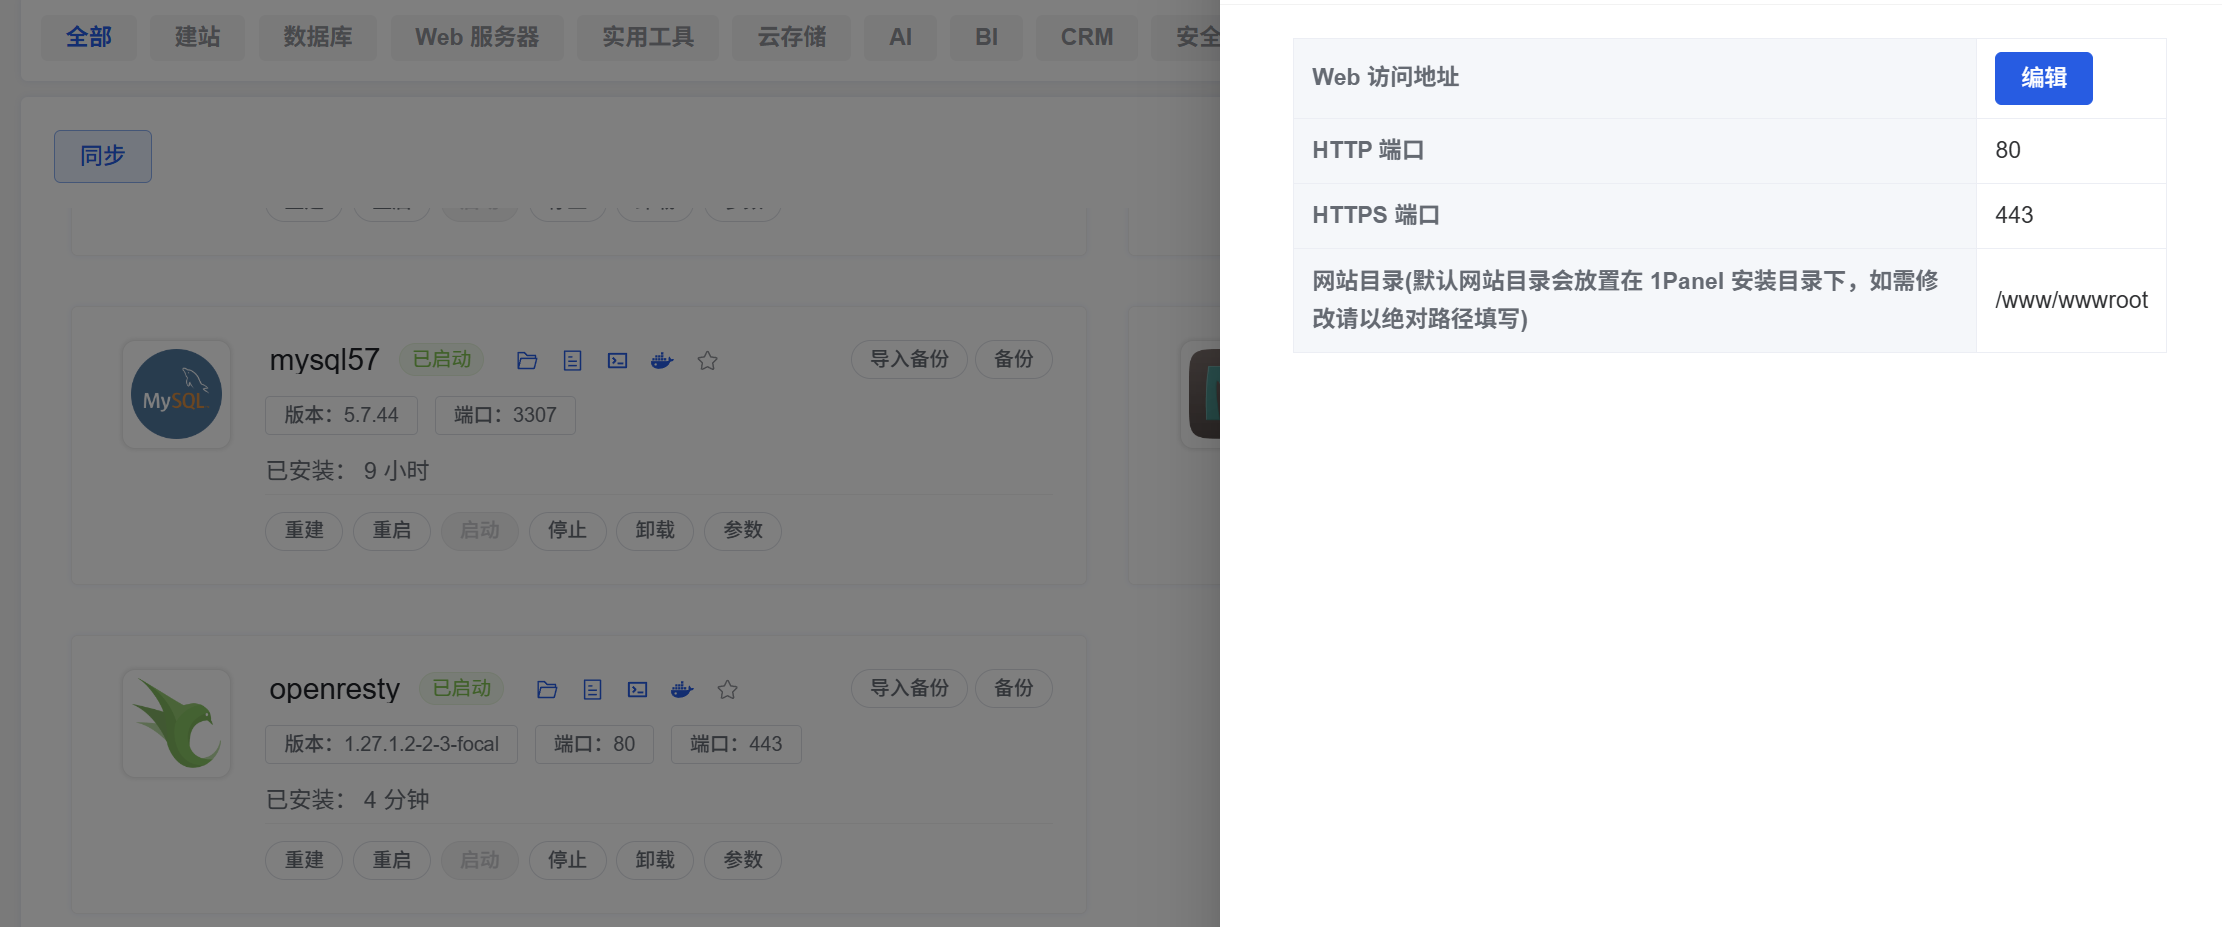Switch to the 数据库 tab
The image size is (2222, 927).
[x=318, y=37]
